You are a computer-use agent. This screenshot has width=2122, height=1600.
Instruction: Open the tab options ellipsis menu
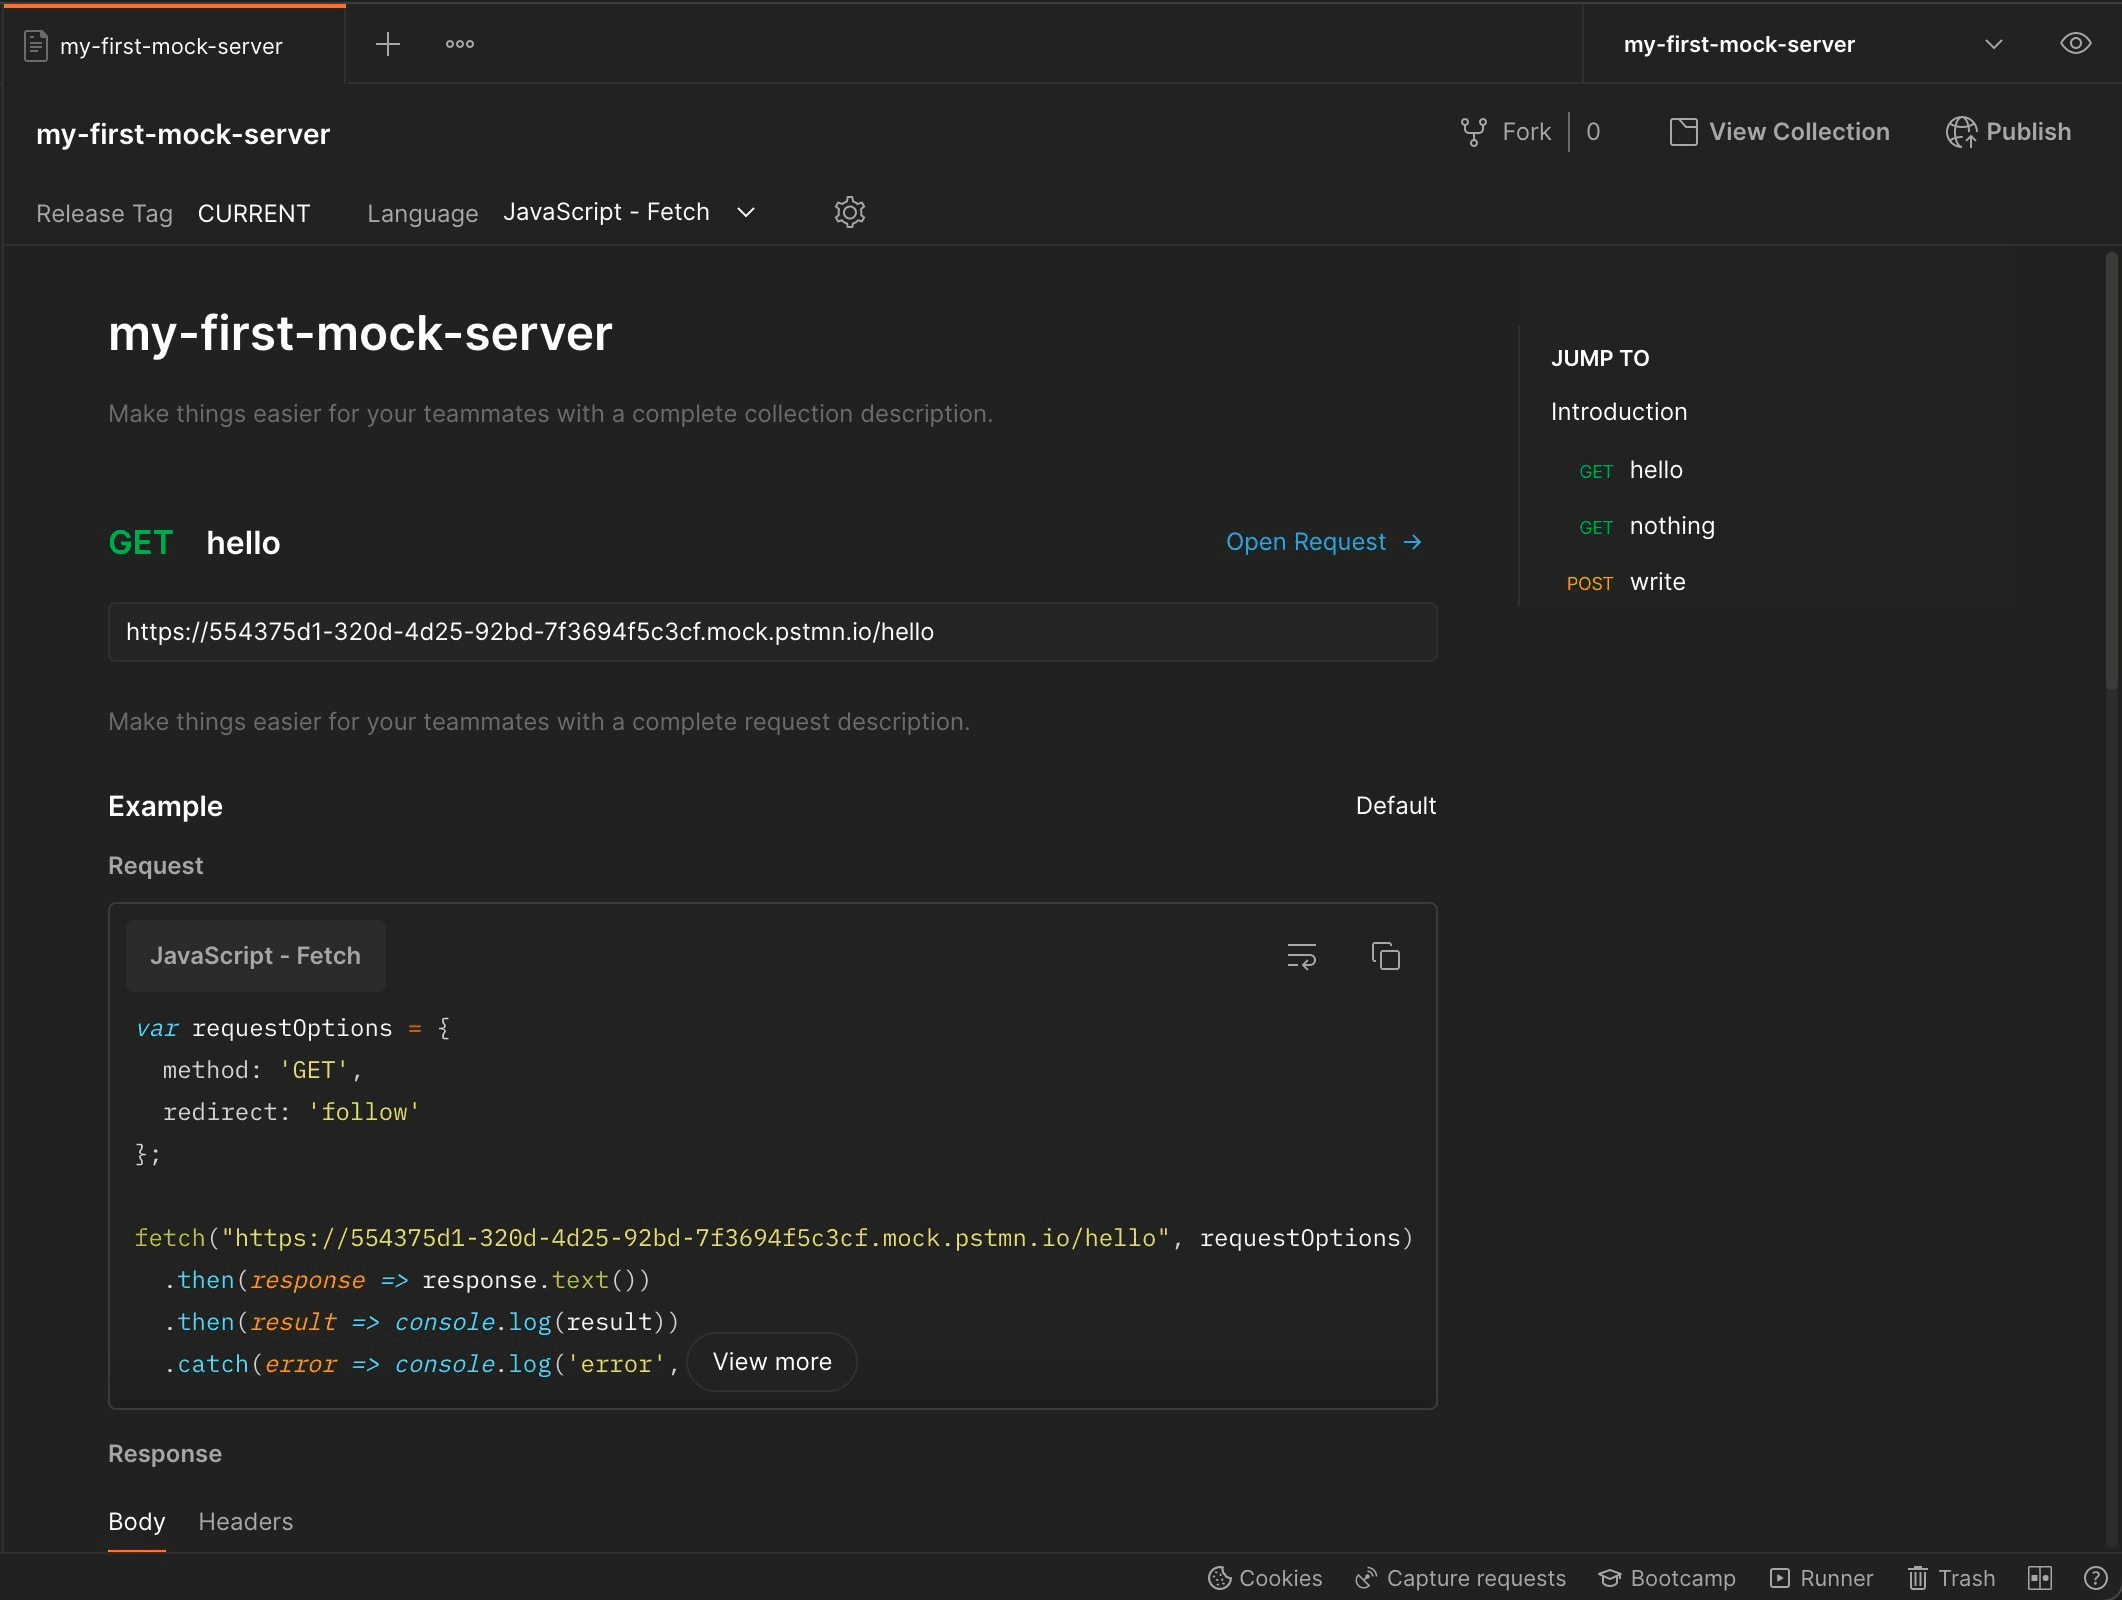(459, 44)
